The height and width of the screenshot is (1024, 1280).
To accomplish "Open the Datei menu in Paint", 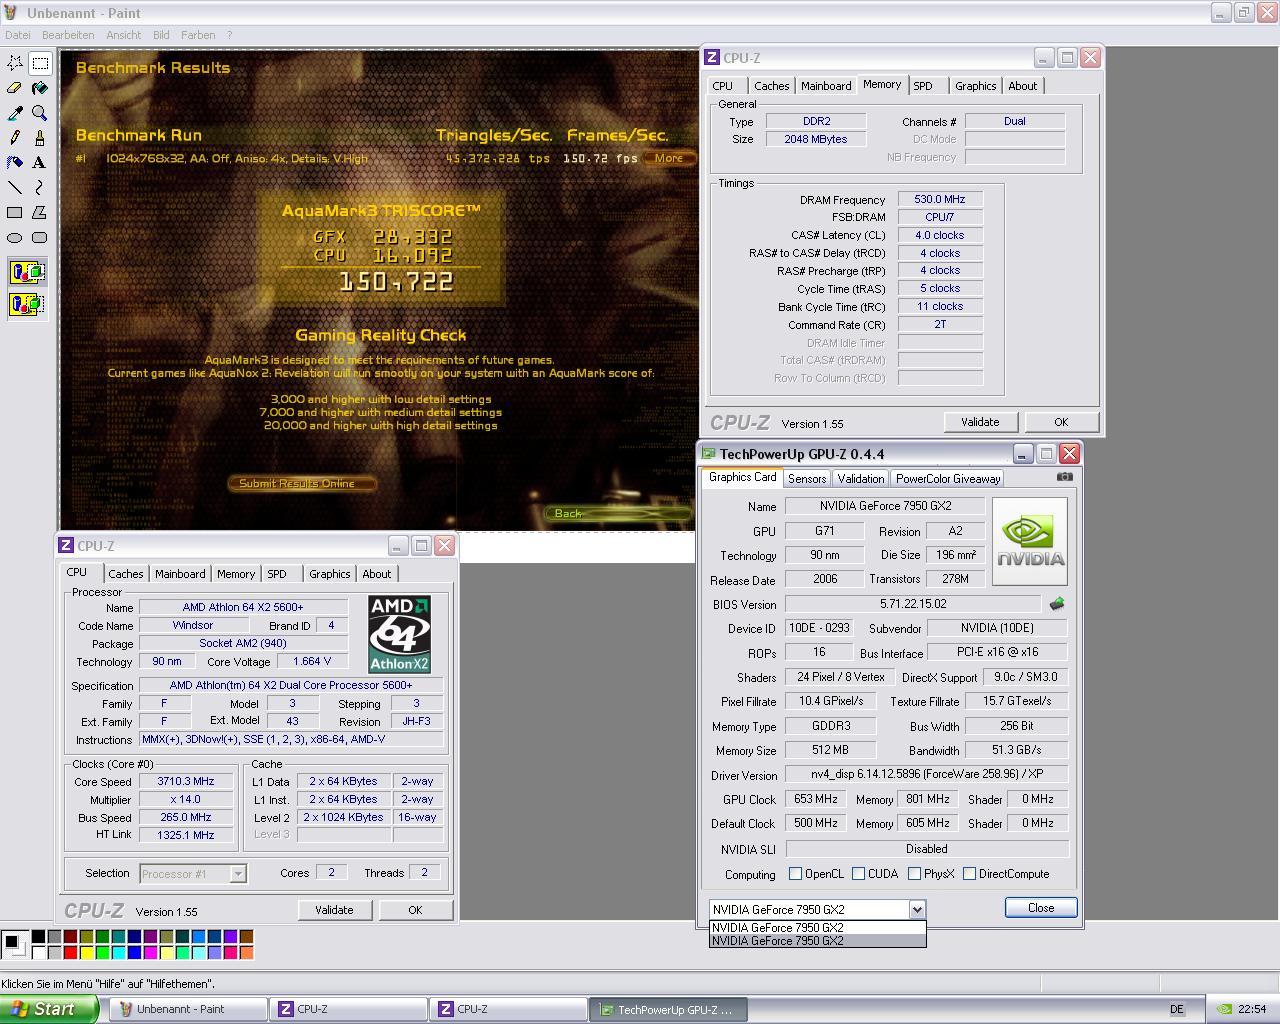I will 18,35.
